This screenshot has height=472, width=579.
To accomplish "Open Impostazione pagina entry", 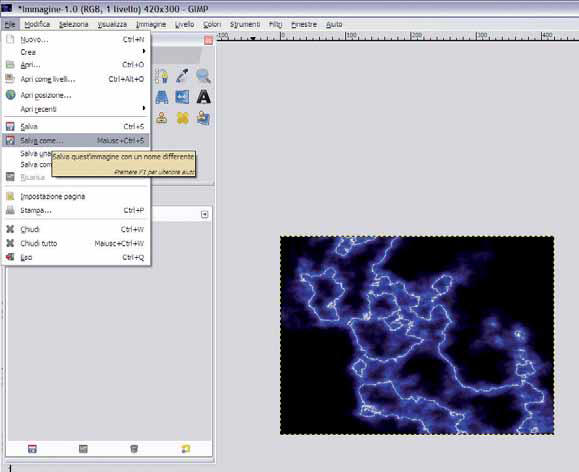I will (76, 196).
